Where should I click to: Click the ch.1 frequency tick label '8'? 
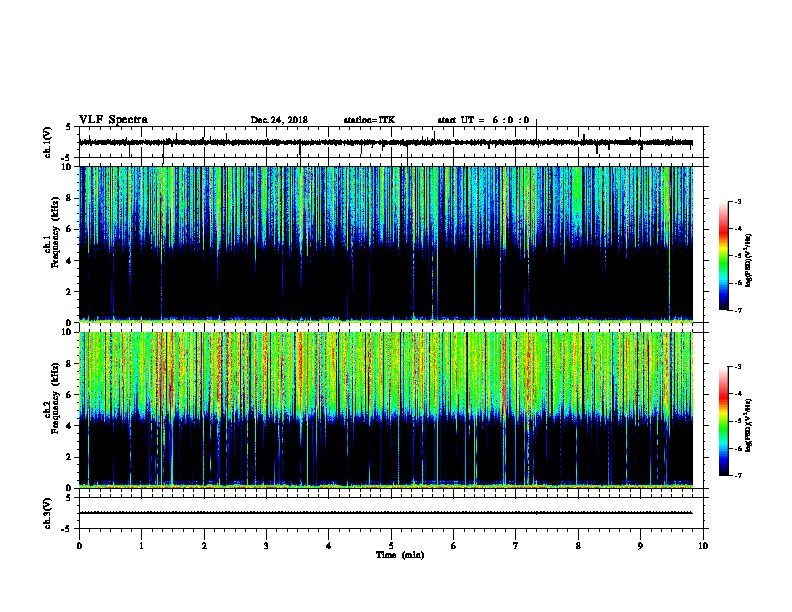pos(69,198)
